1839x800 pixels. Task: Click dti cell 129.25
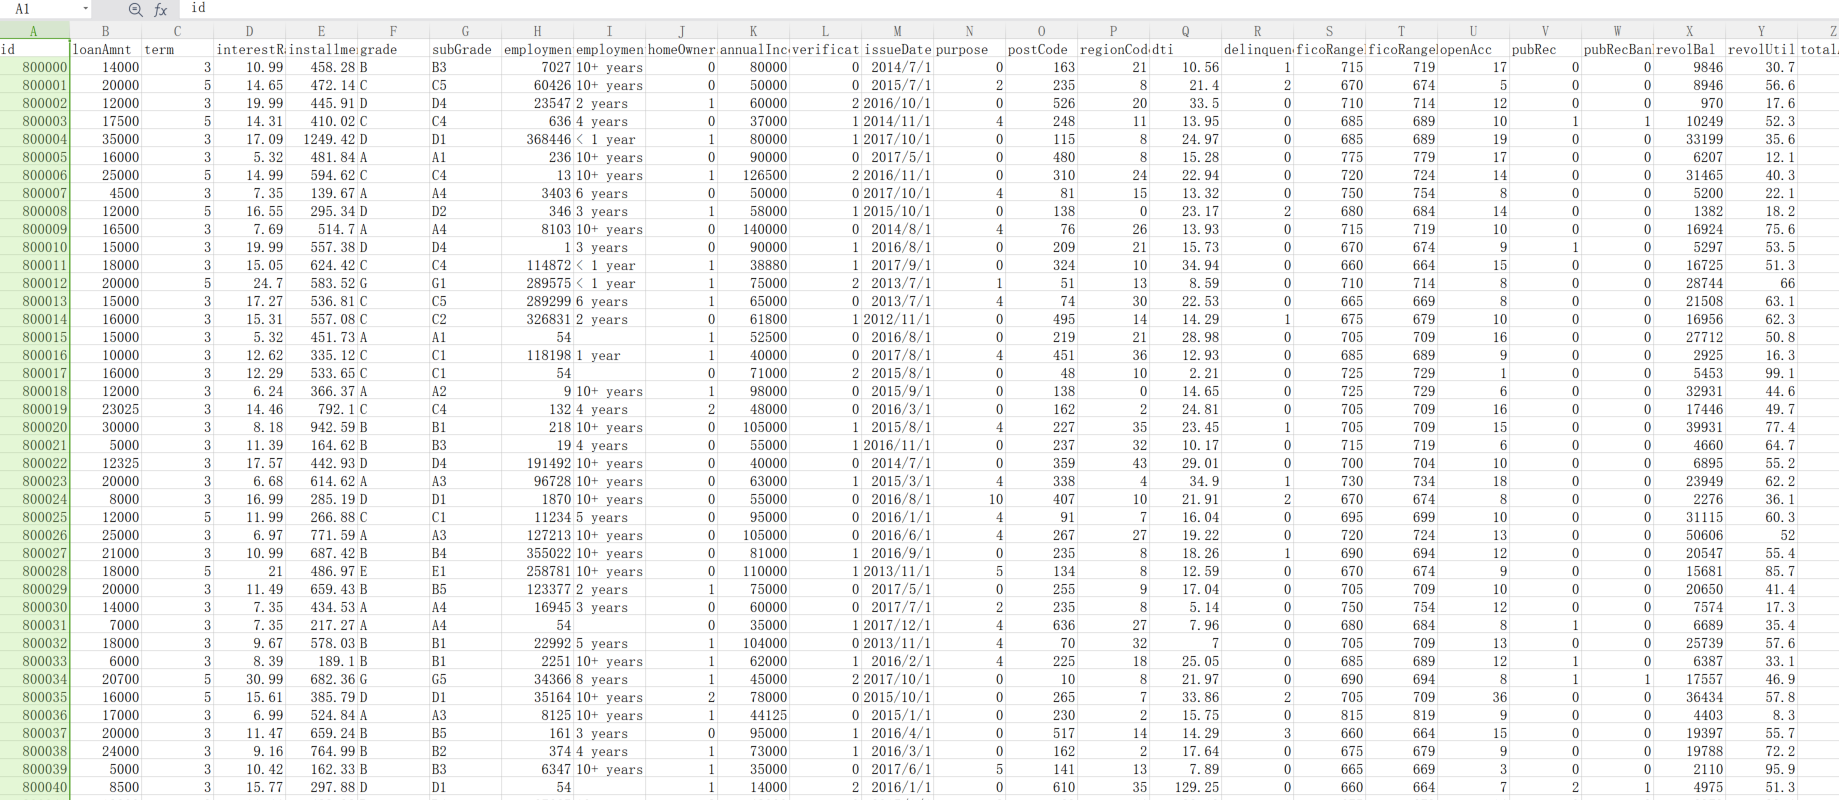[x=1185, y=787]
